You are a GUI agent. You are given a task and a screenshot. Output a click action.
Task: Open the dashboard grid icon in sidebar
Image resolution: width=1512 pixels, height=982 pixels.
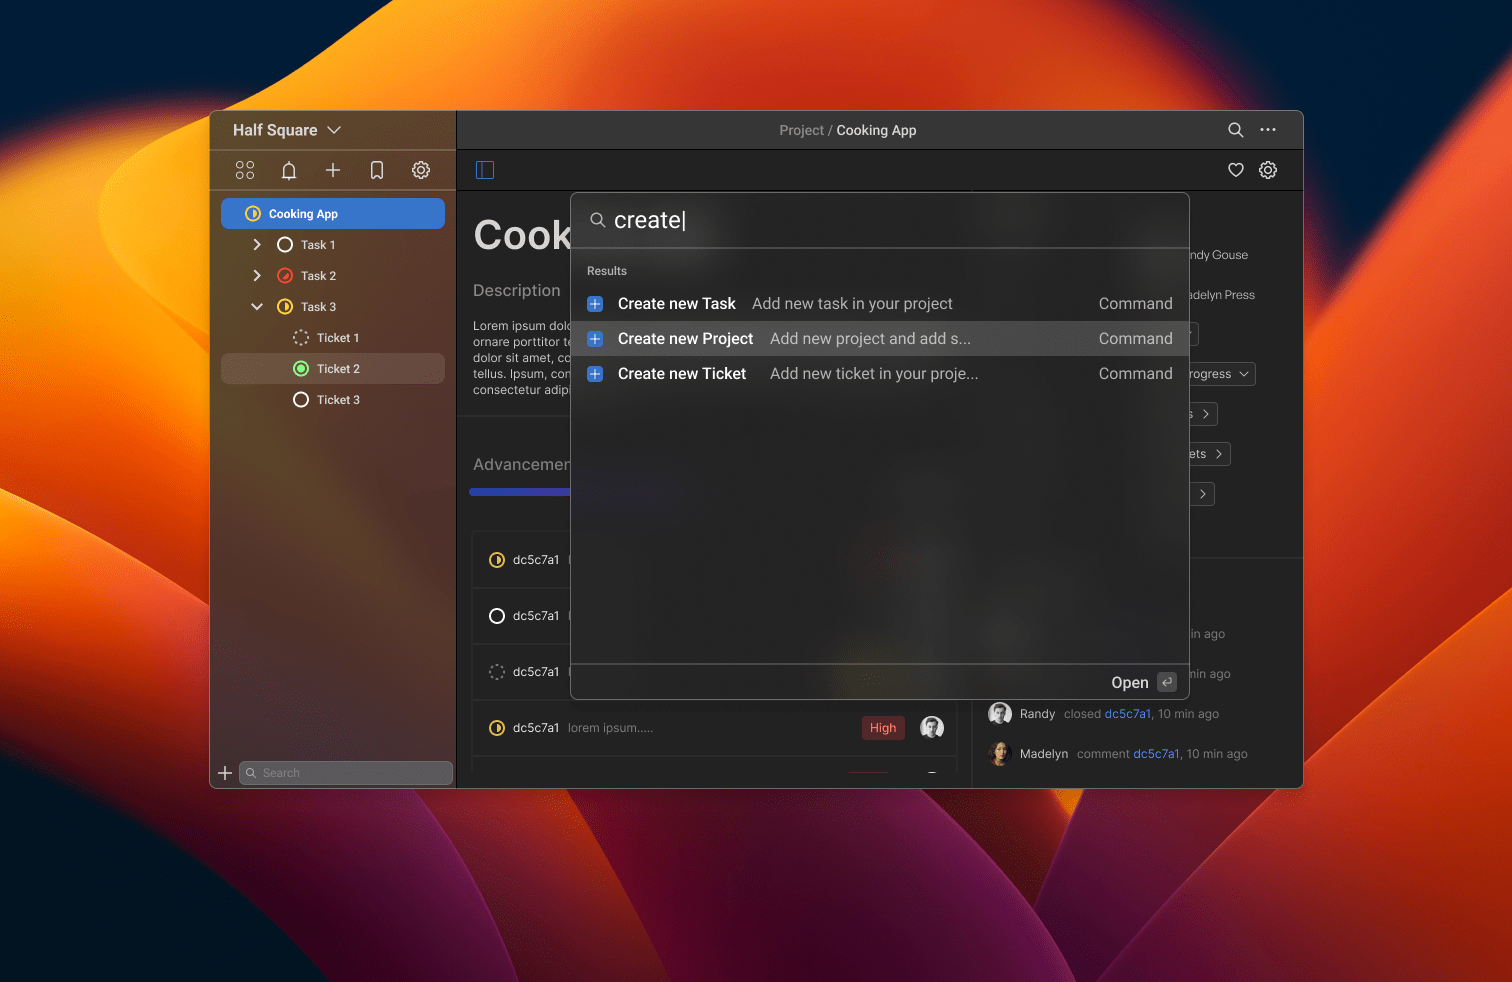[x=245, y=170]
